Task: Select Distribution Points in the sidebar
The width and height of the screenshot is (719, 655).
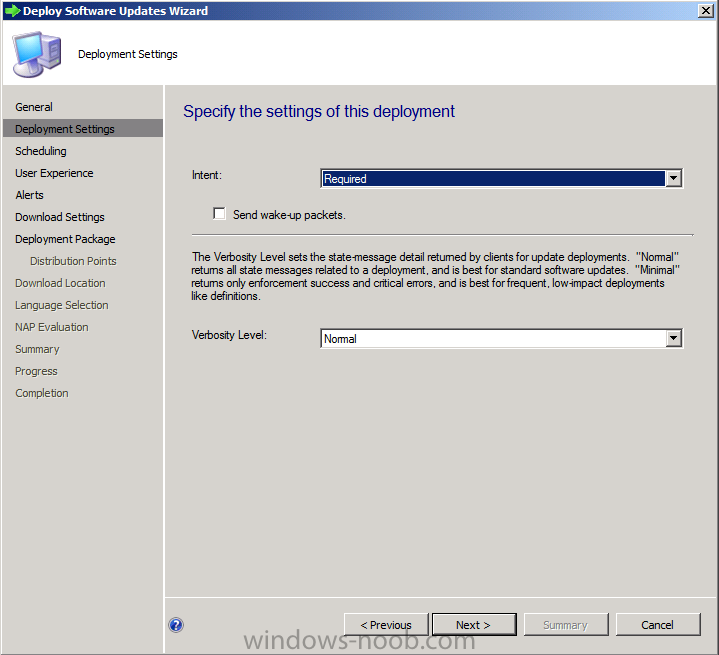Action: pos(73,261)
